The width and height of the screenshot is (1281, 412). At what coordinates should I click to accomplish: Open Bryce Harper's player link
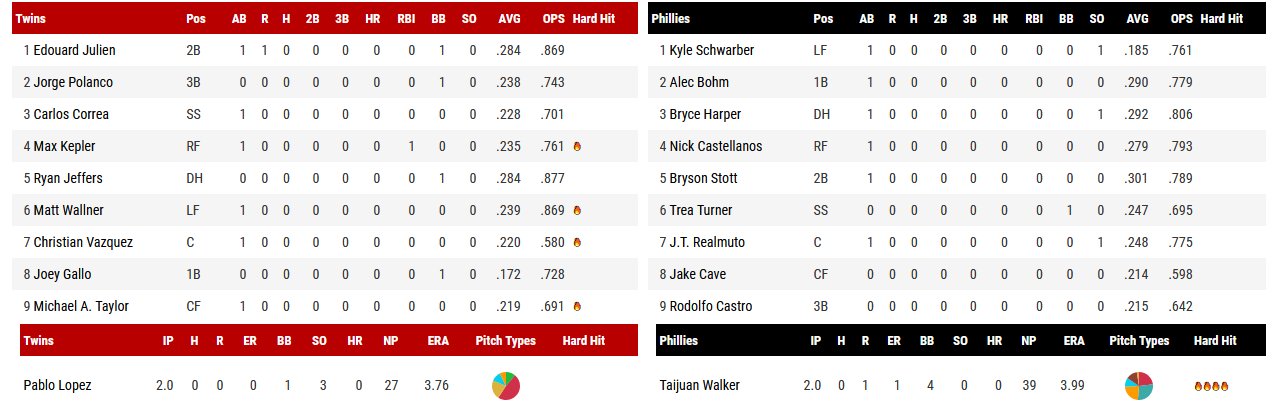point(706,114)
